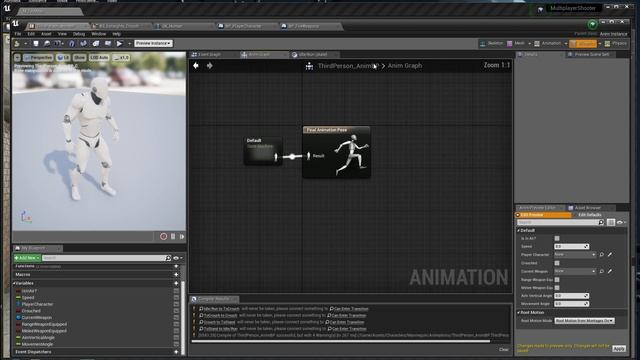Click the Animation mode icon
The width and height of the screenshot is (640, 360).
tap(537, 43)
